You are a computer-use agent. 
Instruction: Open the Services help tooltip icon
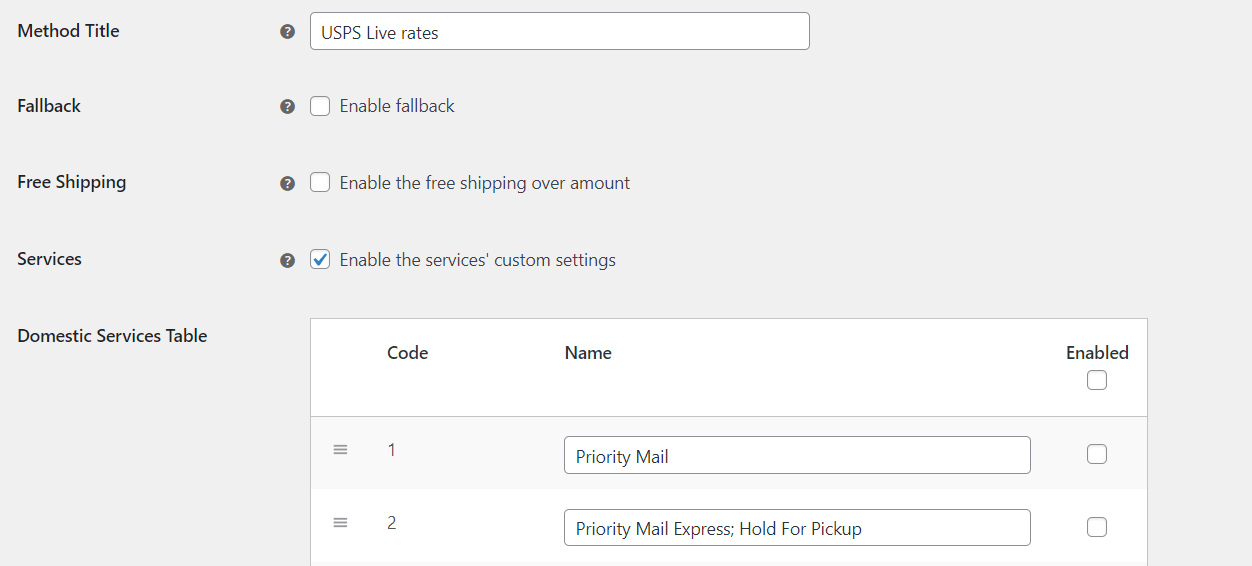pyautogui.click(x=288, y=260)
